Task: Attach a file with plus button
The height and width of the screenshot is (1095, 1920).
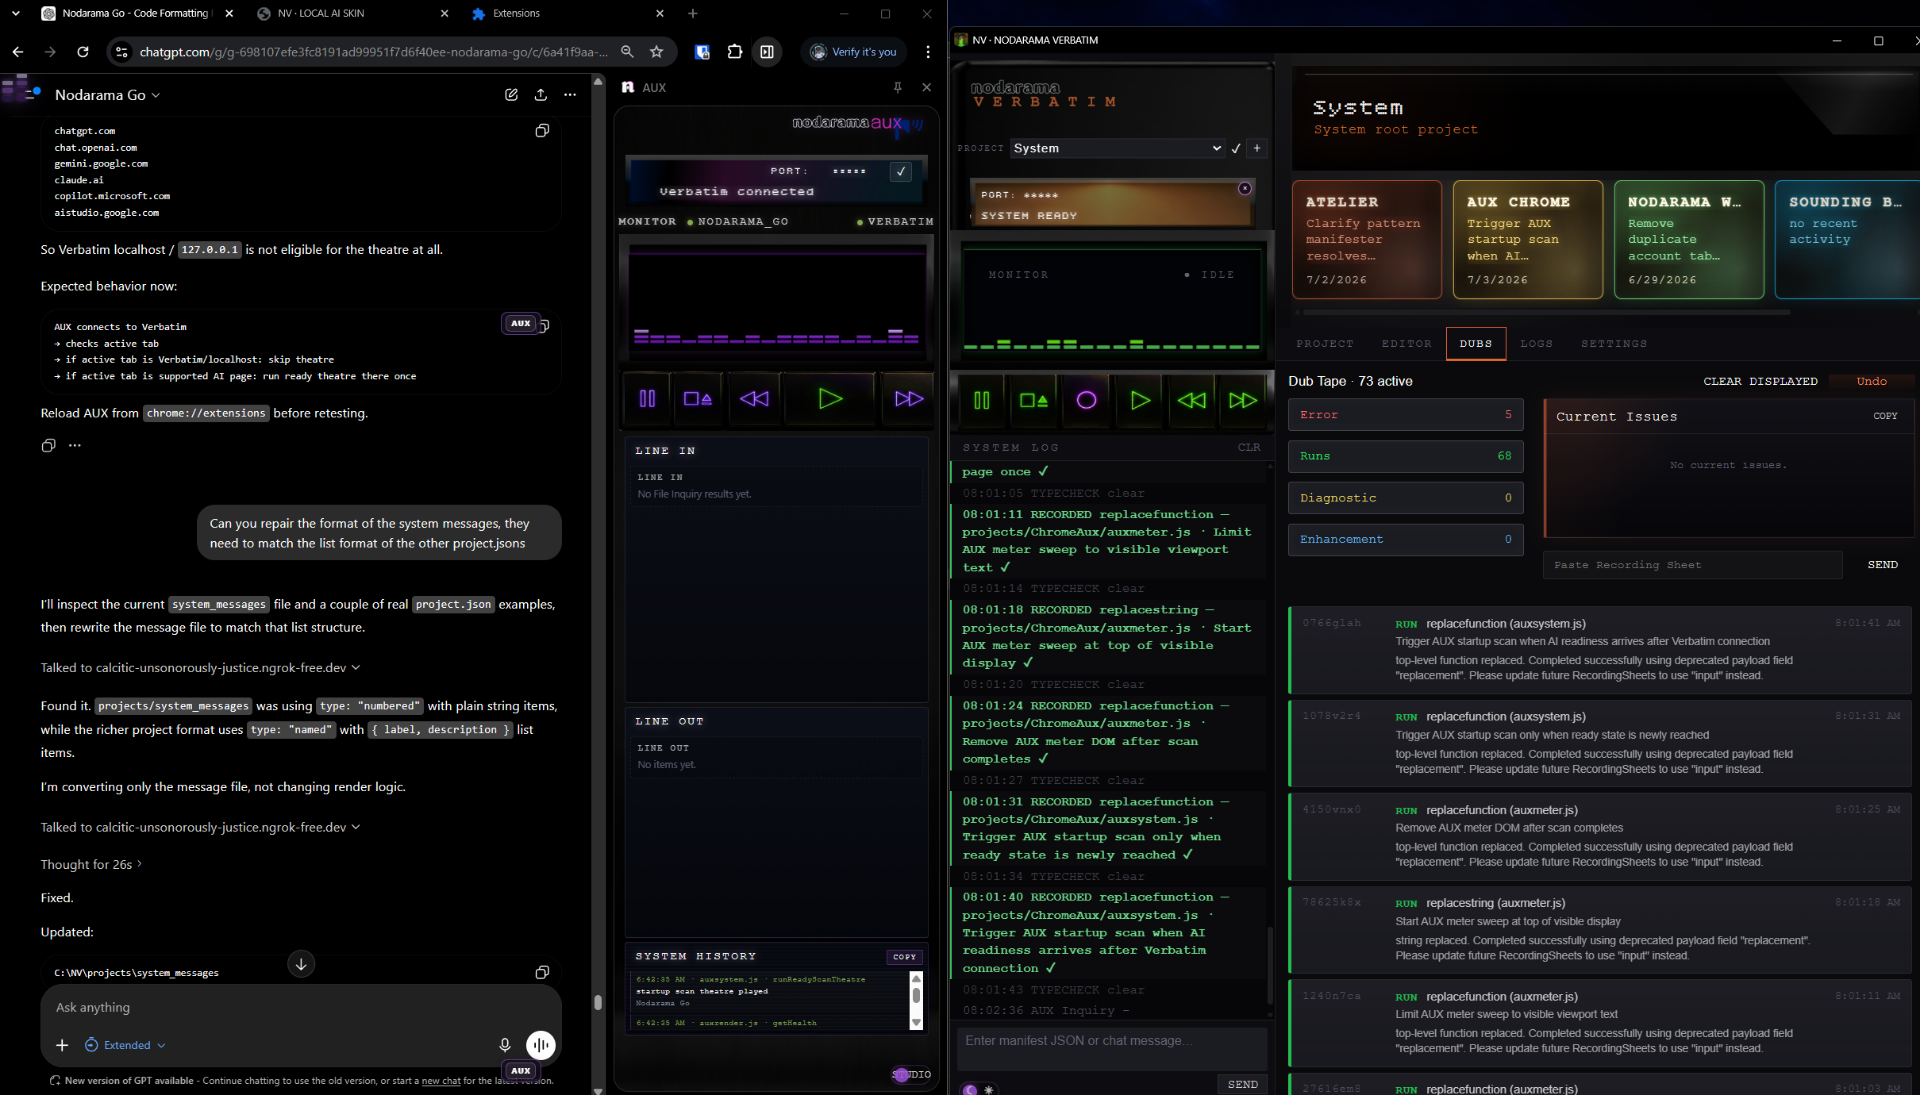Action: [x=62, y=1045]
